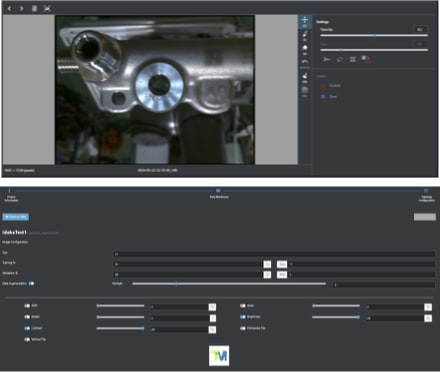Viewport: 440px width, 372px height.
Task: Toggle the Brightness augmentation switch
Action: tap(243, 317)
